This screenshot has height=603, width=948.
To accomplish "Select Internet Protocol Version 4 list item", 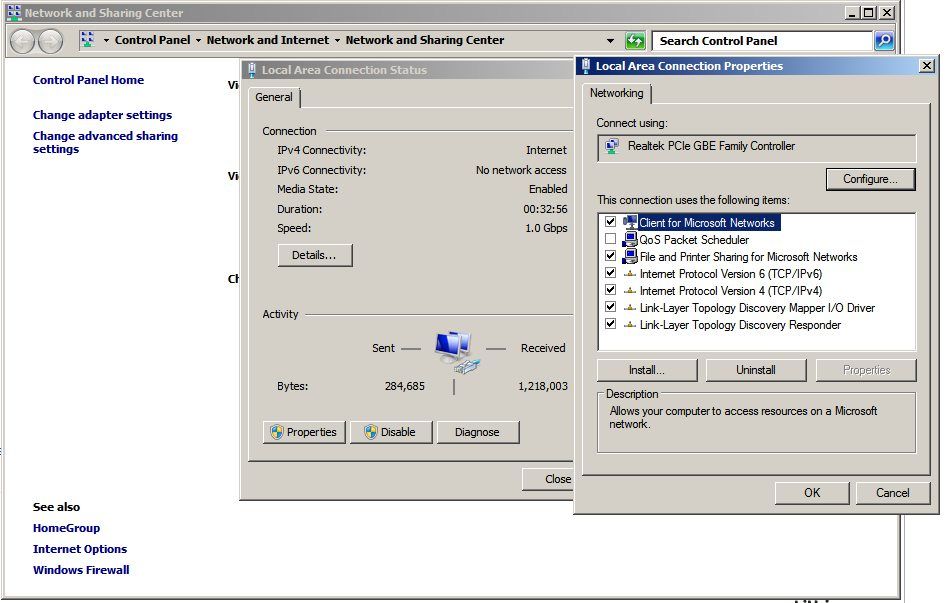I will [x=730, y=291].
